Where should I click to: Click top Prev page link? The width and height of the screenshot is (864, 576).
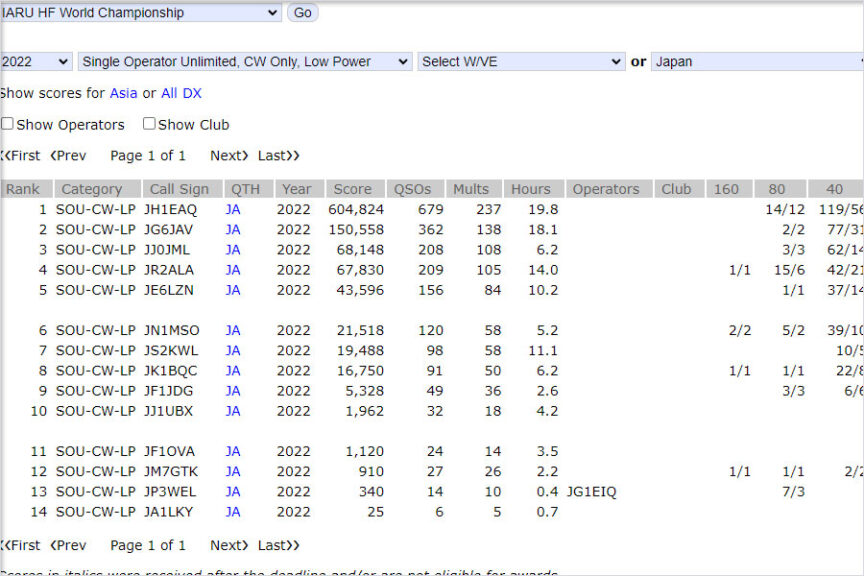coord(68,155)
